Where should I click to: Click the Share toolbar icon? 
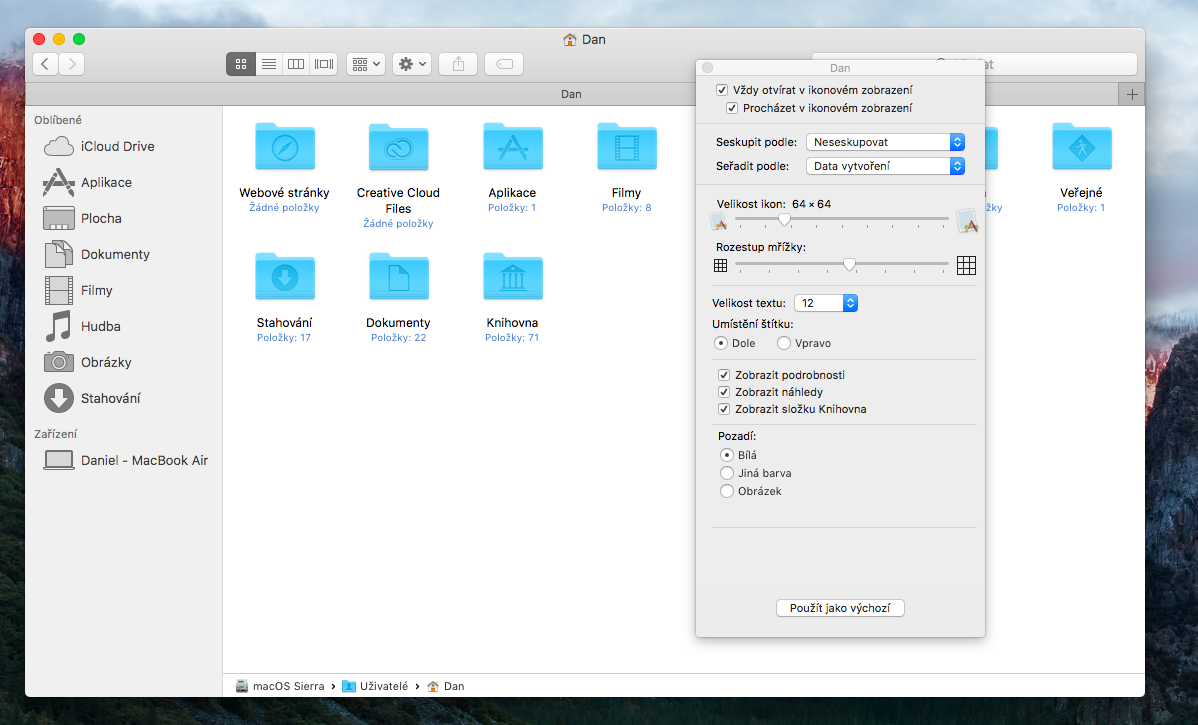click(458, 64)
